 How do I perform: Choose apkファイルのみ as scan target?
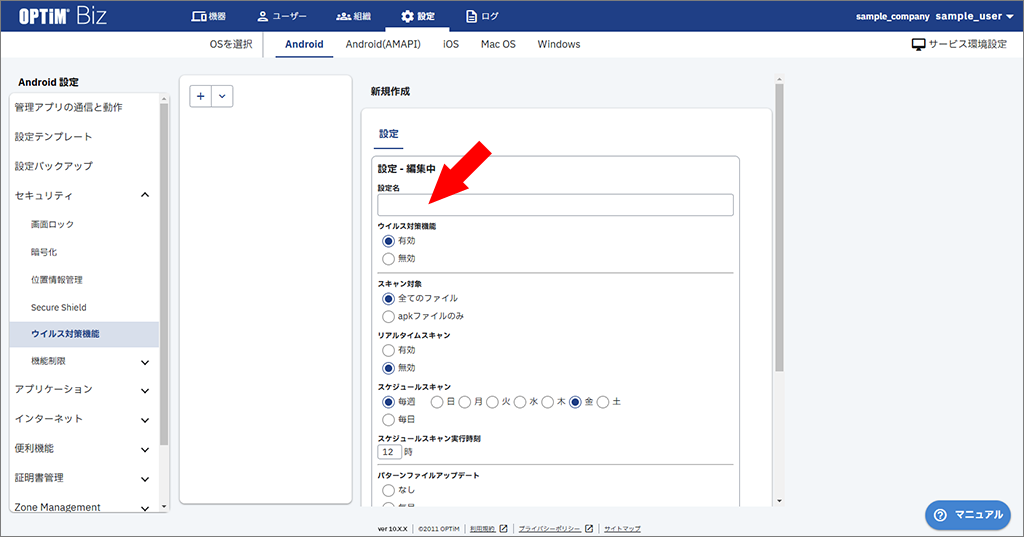pos(389,316)
